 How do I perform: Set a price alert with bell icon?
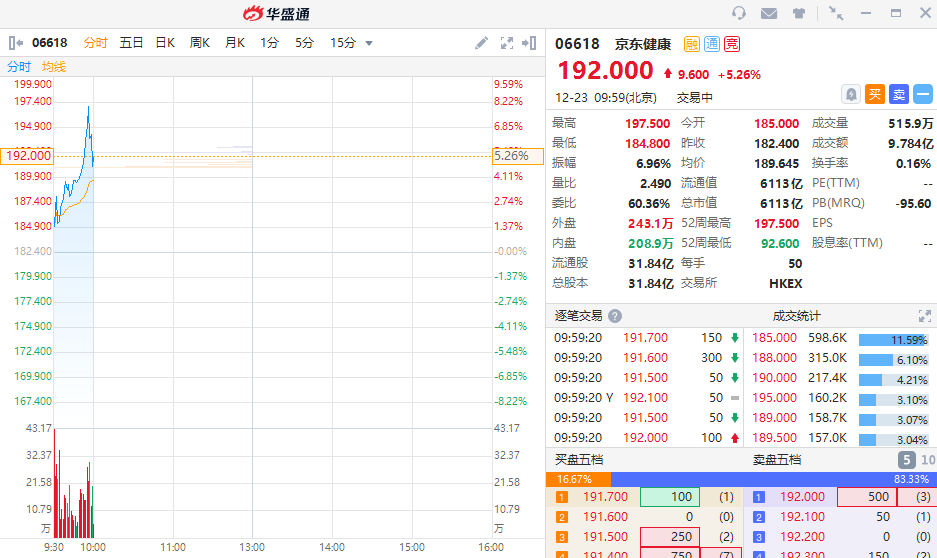(850, 94)
